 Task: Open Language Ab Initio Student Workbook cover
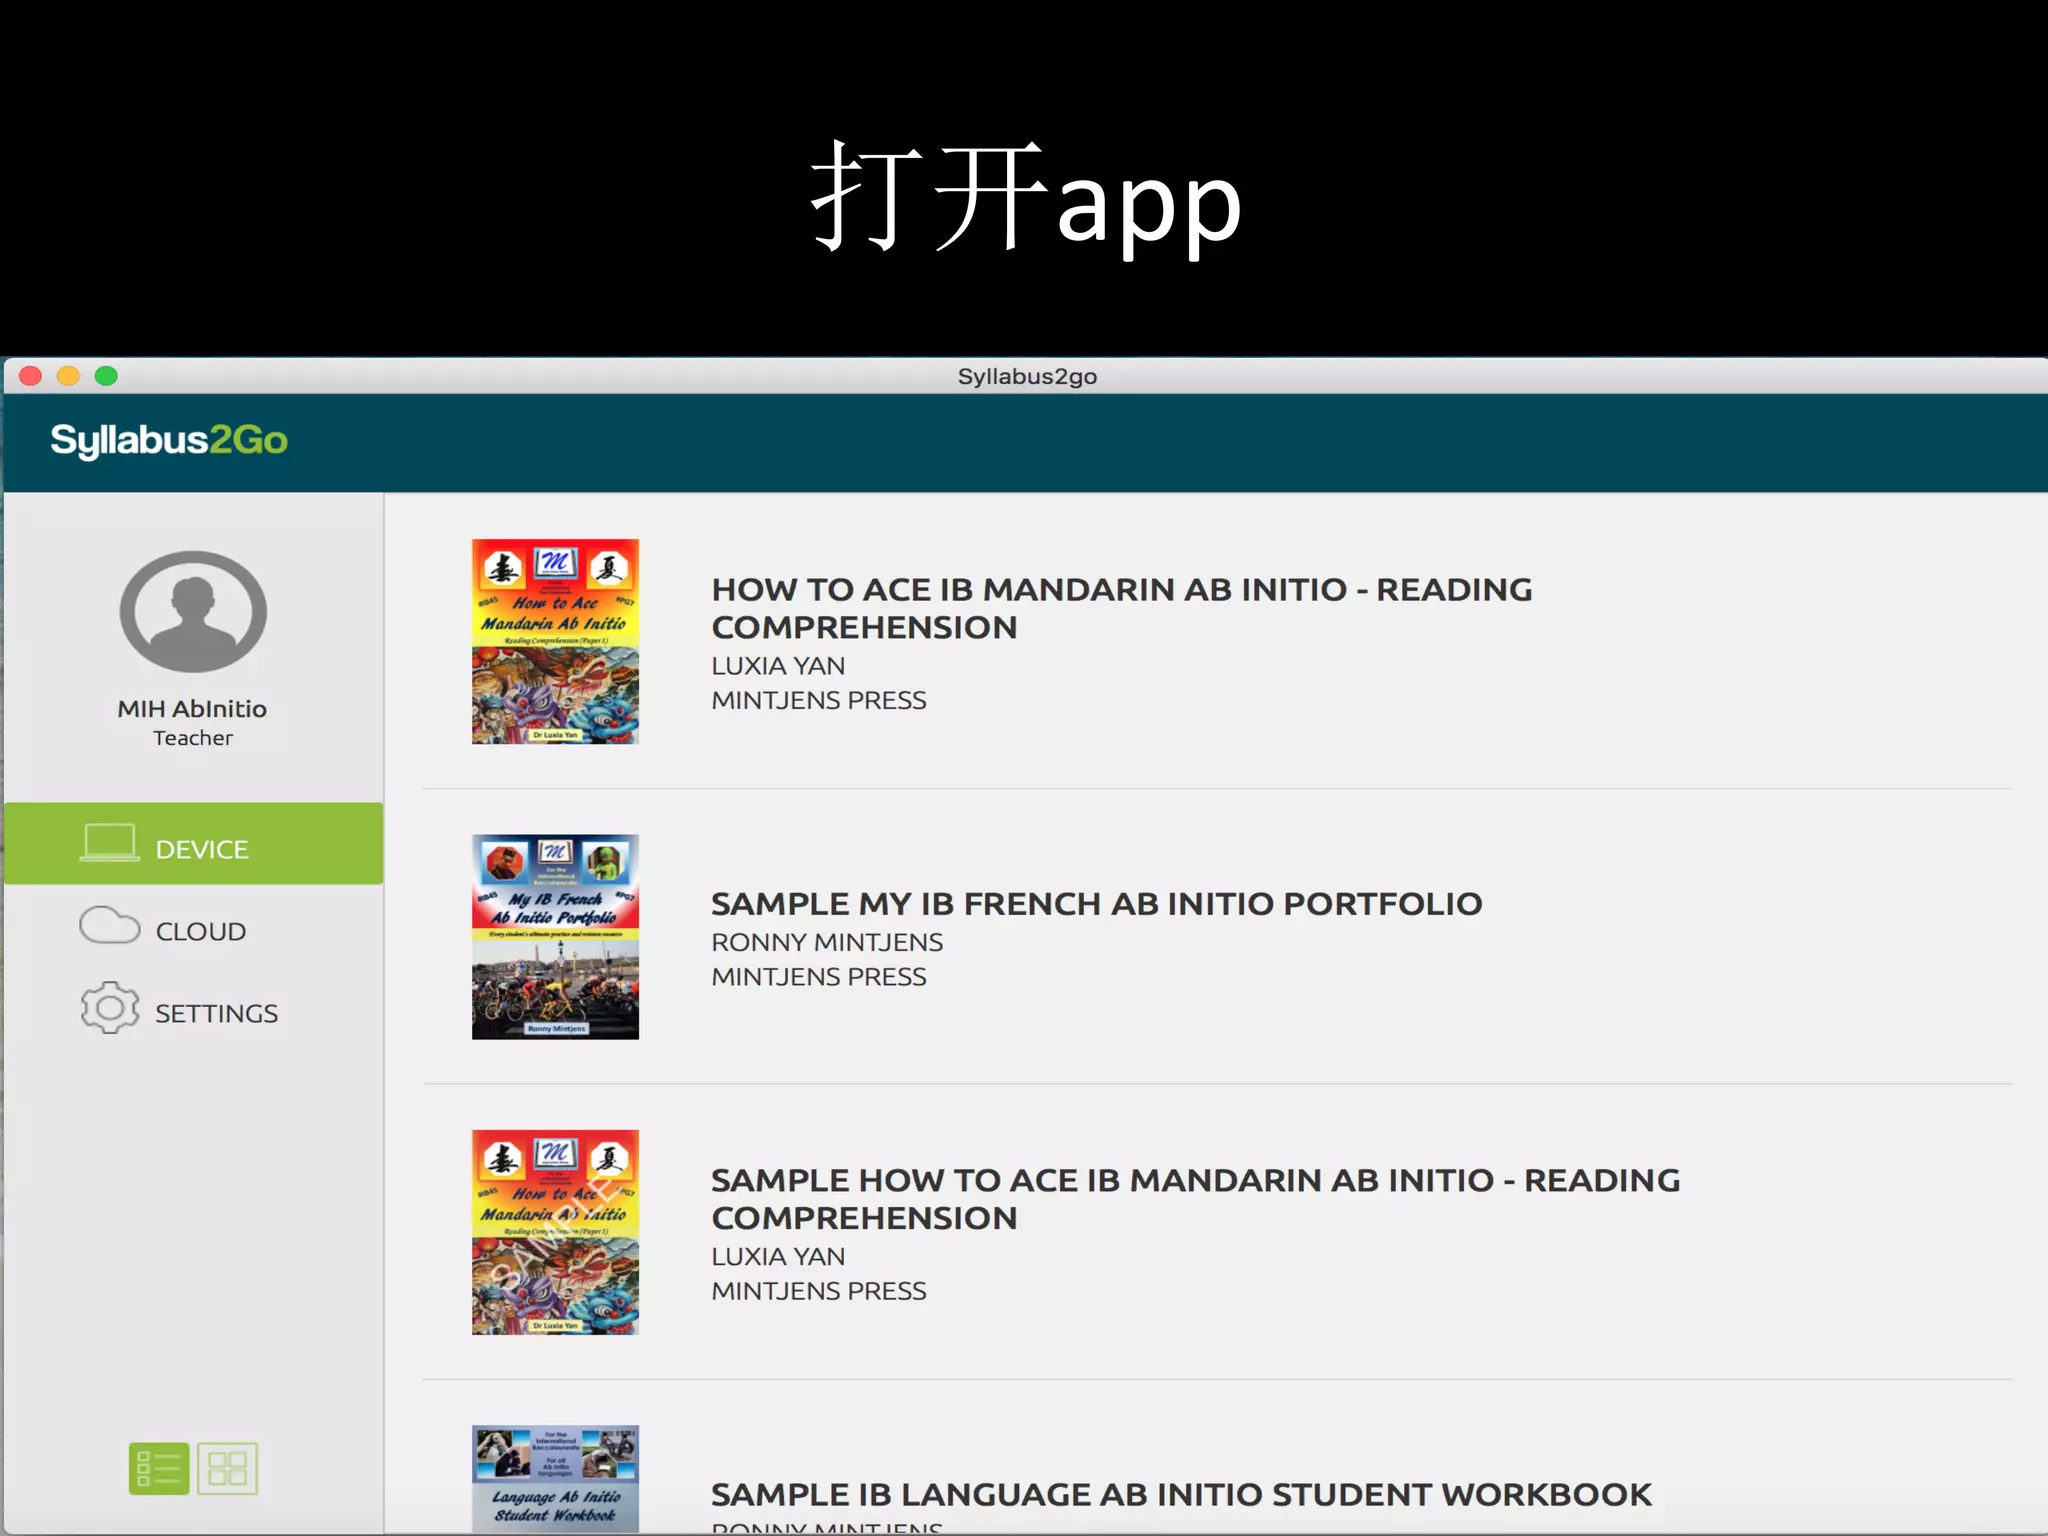(x=555, y=1478)
